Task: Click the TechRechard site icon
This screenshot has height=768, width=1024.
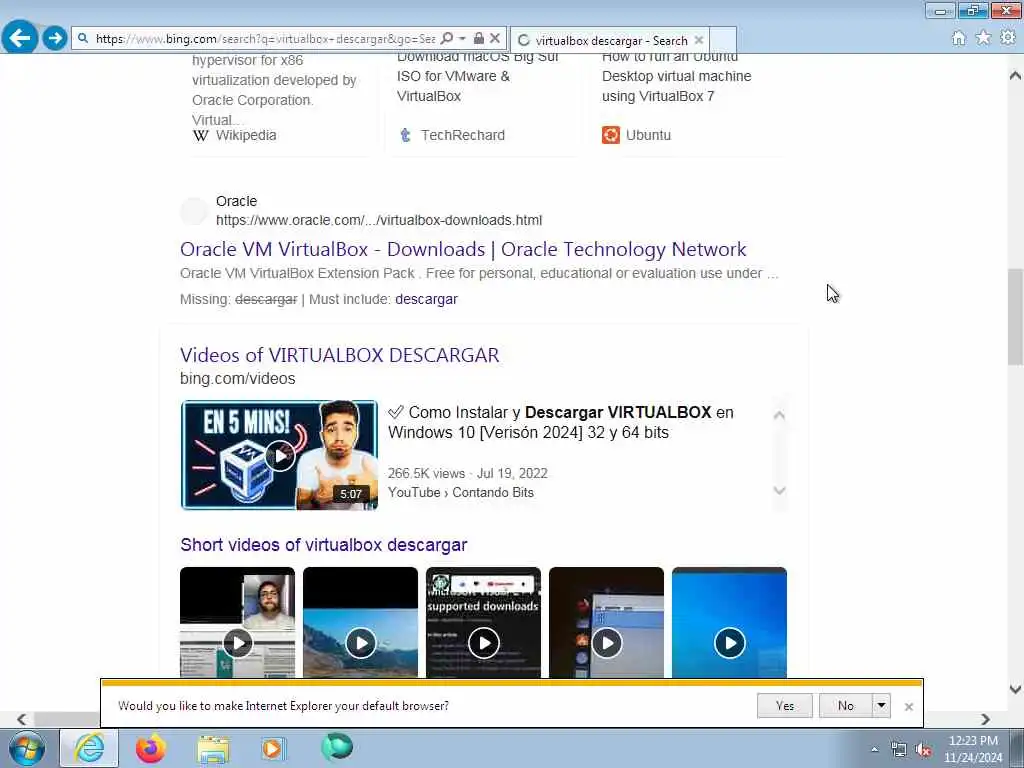Action: (x=406, y=135)
